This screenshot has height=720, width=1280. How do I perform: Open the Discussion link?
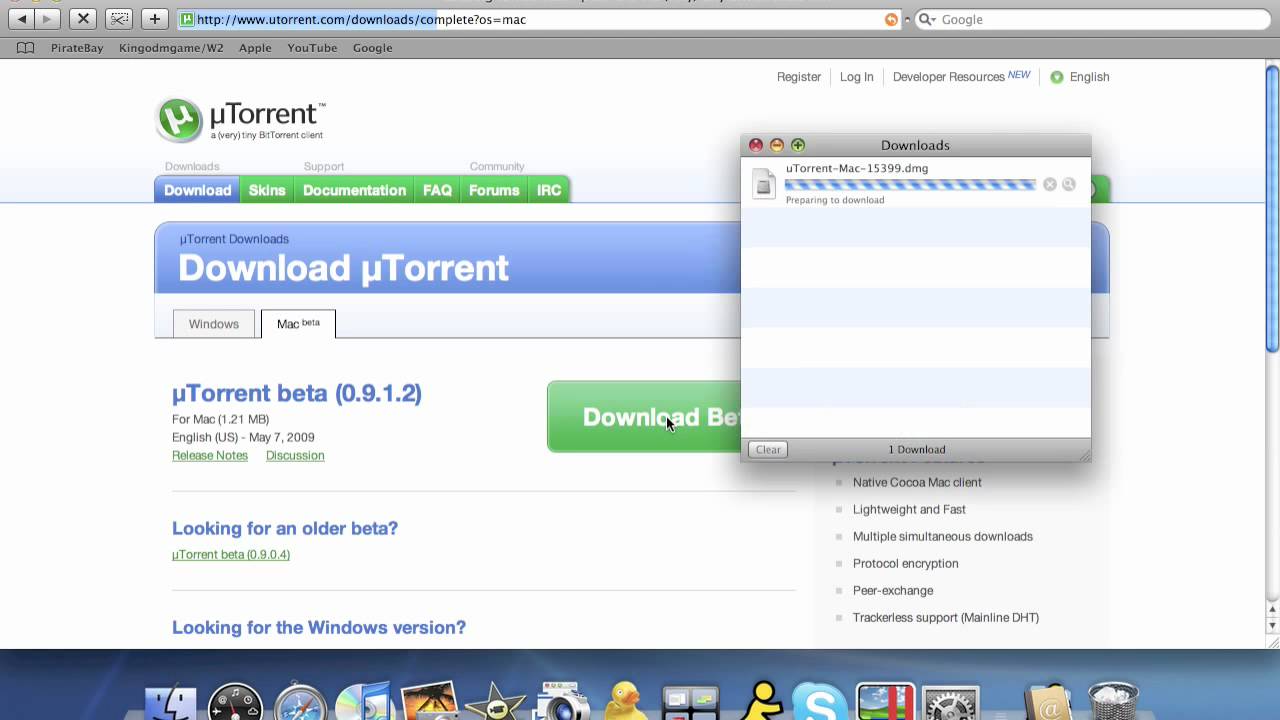(295, 456)
